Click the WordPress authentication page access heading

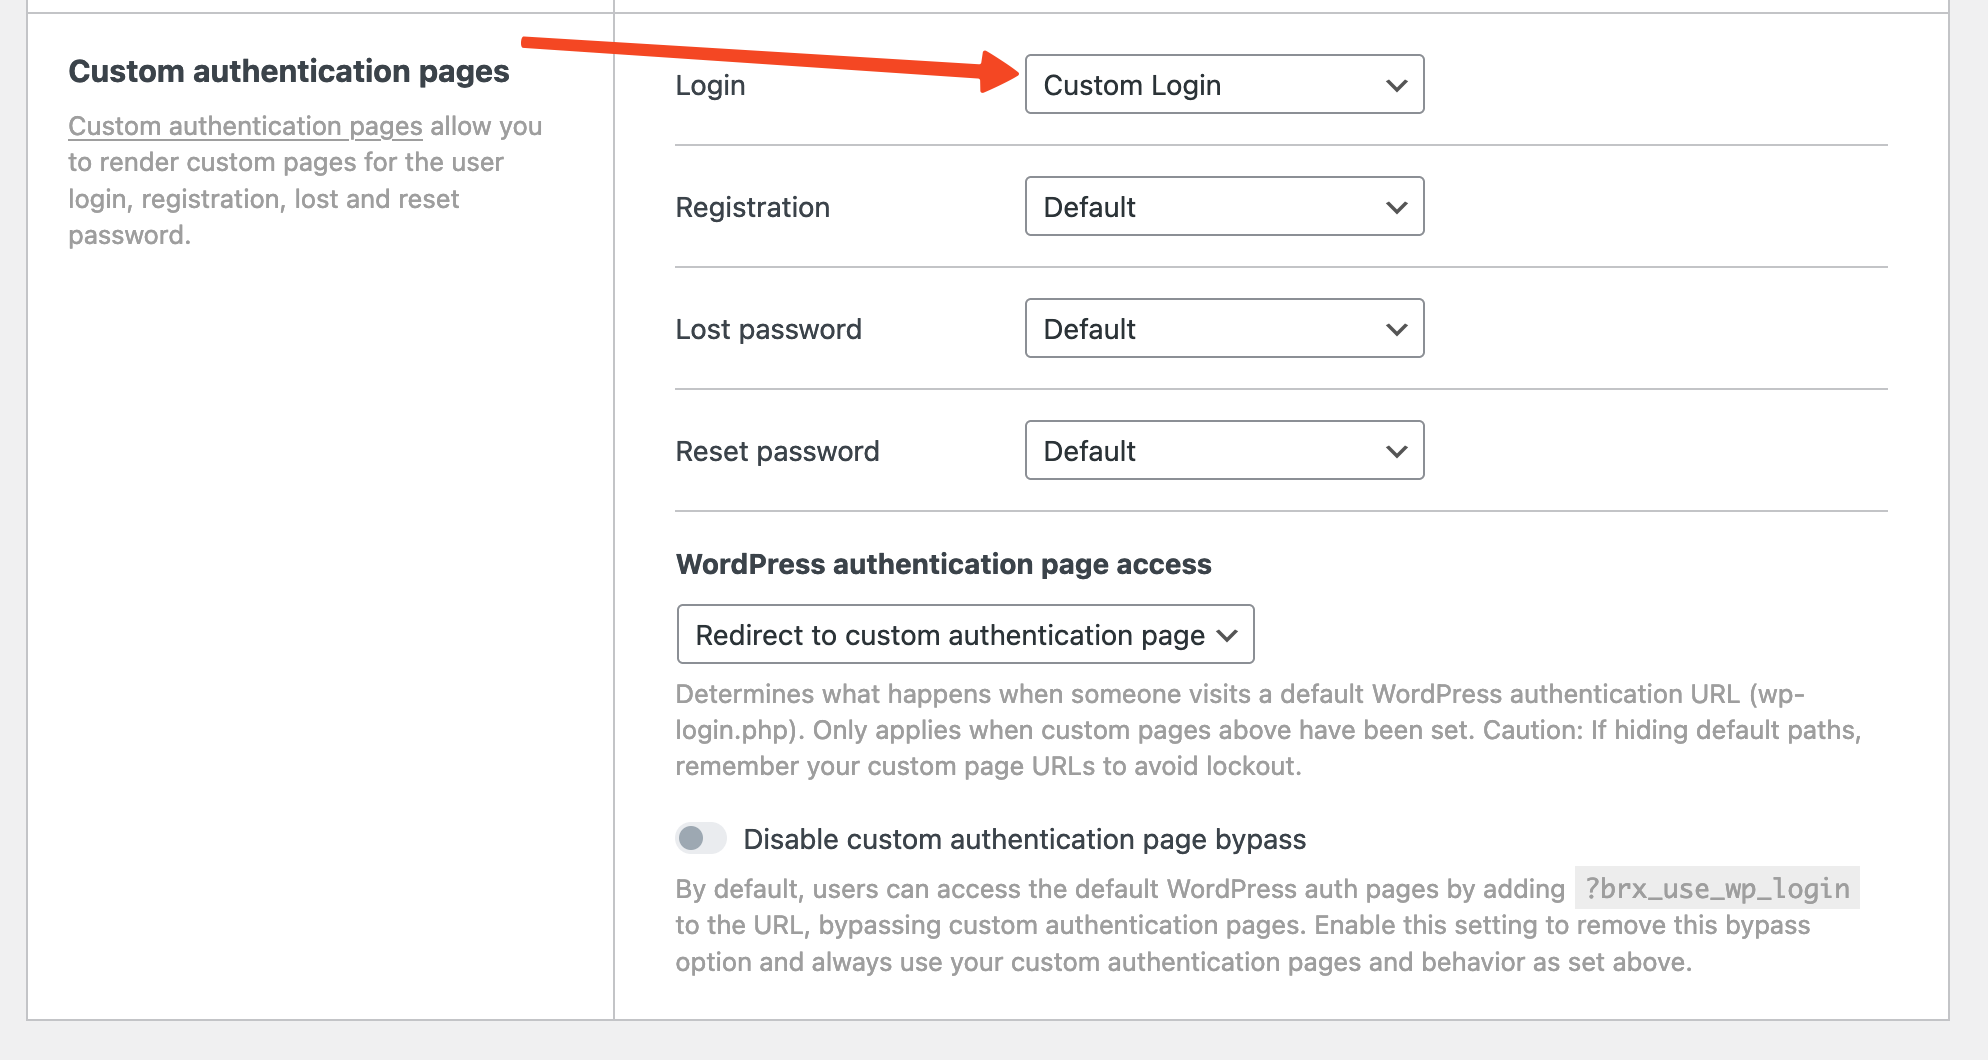(x=943, y=565)
